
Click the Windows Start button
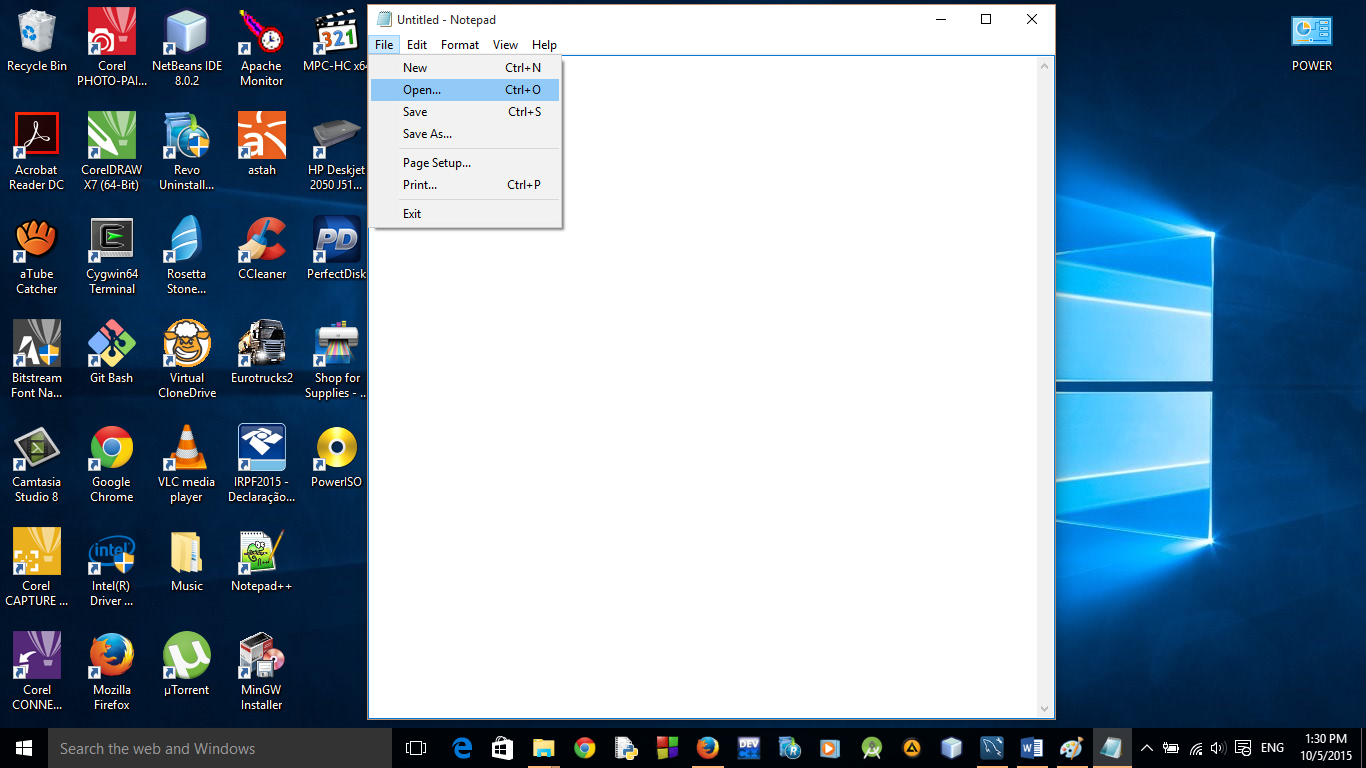point(21,747)
